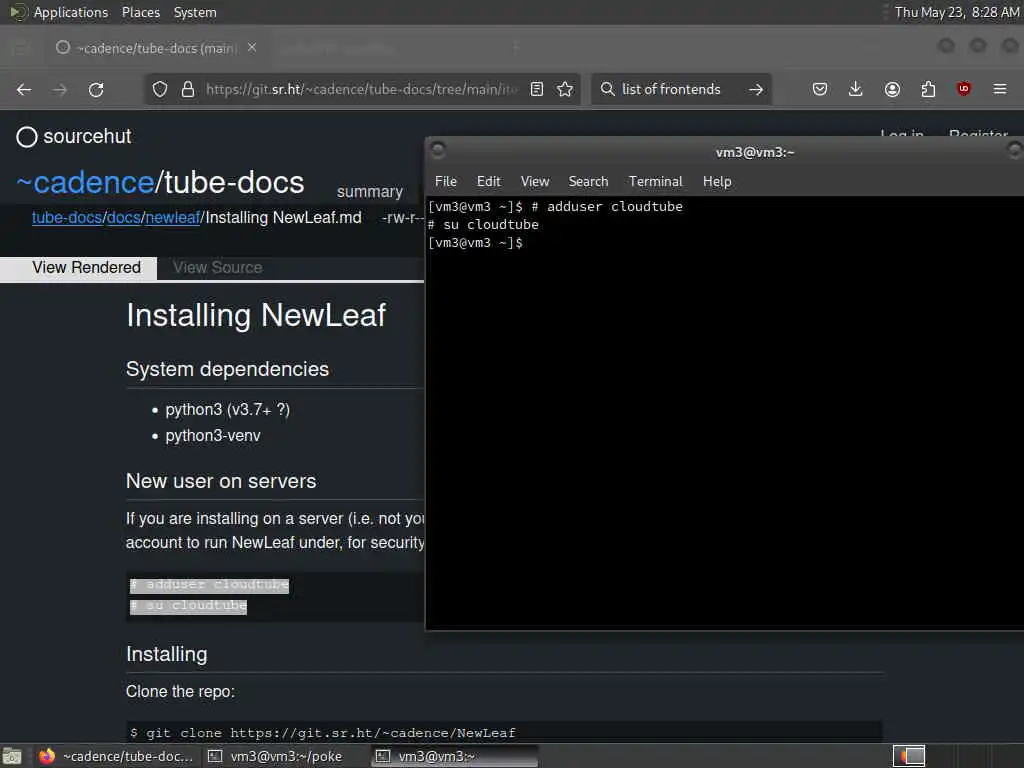
Task: Open uBlock Origin extension icon
Action: (x=964, y=89)
